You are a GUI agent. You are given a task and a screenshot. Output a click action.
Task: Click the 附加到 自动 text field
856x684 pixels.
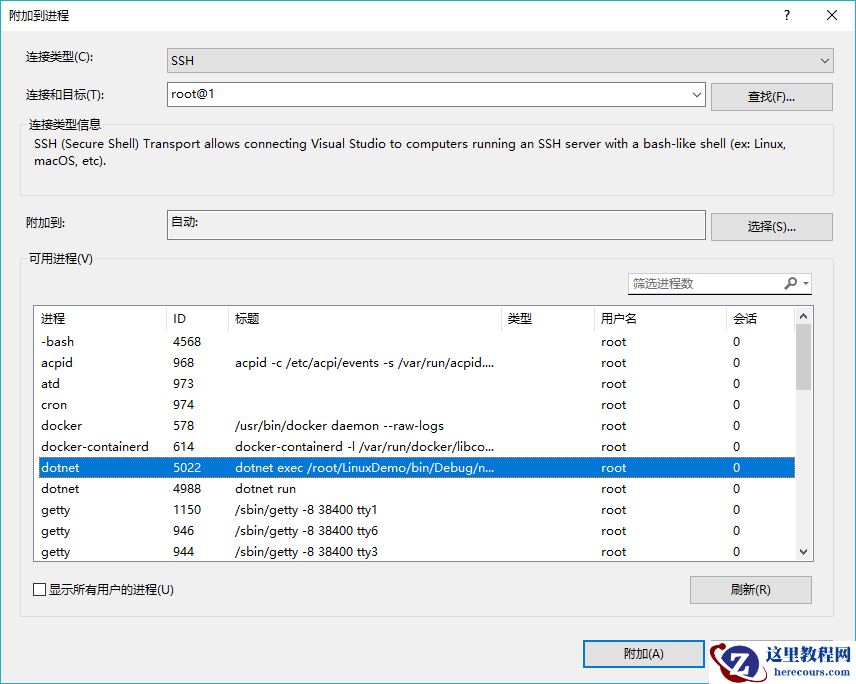436,225
